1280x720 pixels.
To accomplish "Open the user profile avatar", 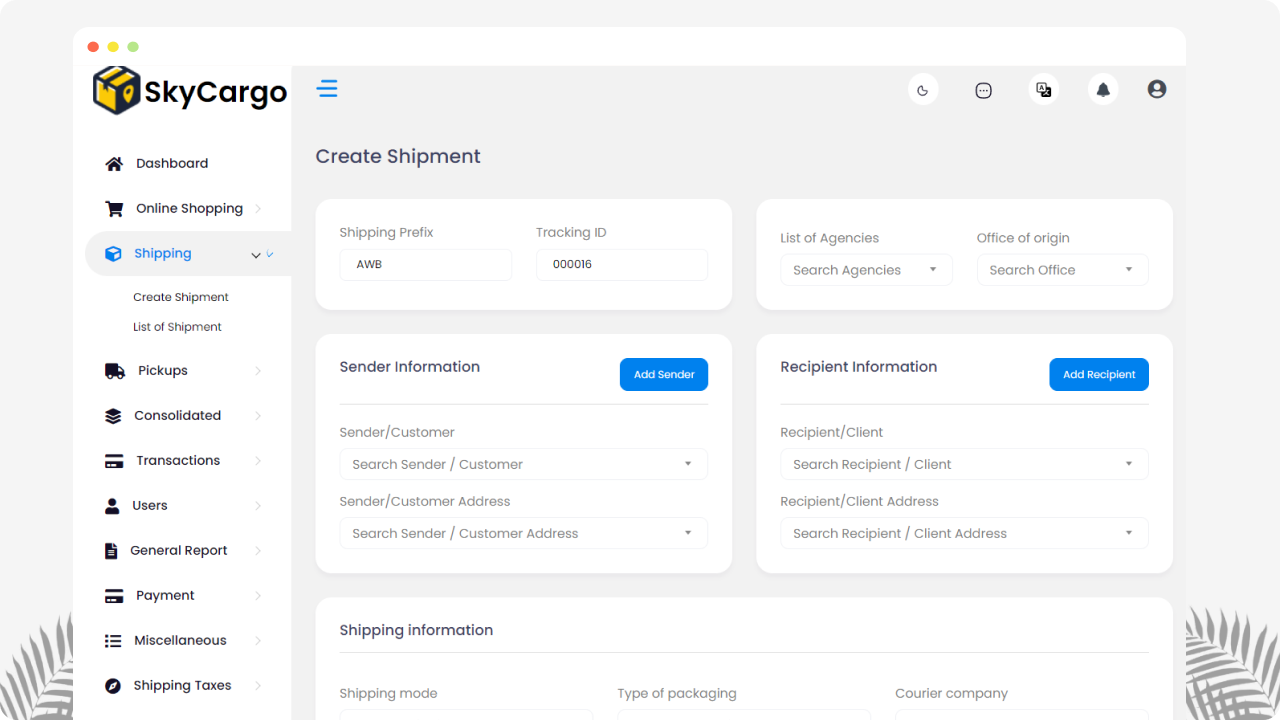I will coord(1157,90).
